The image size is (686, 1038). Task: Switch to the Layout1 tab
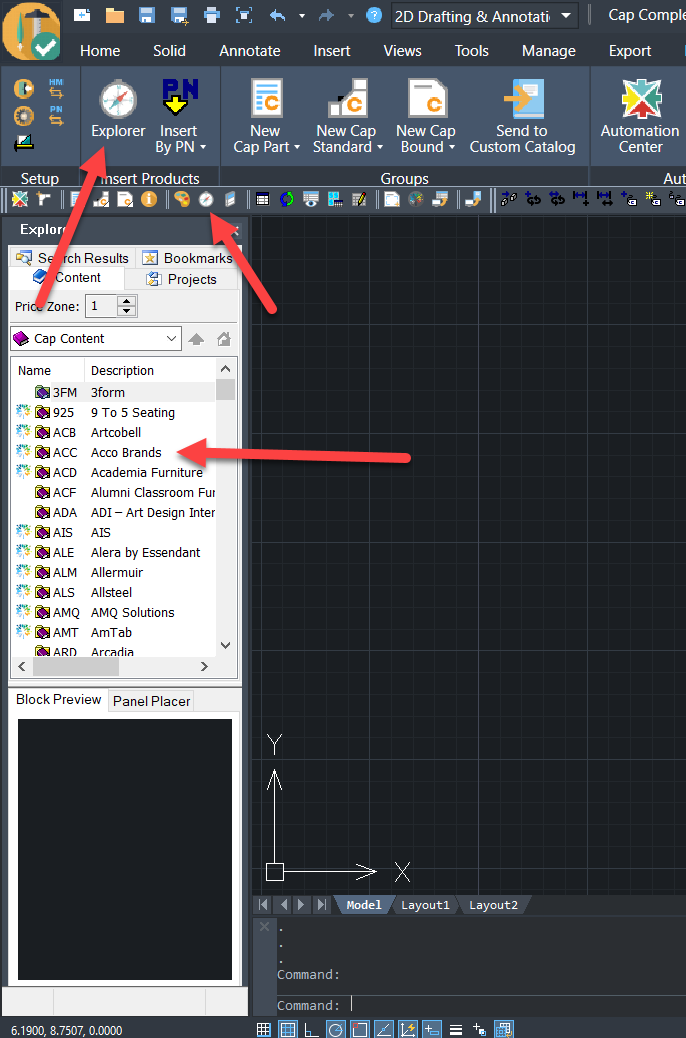click(425, 905)
